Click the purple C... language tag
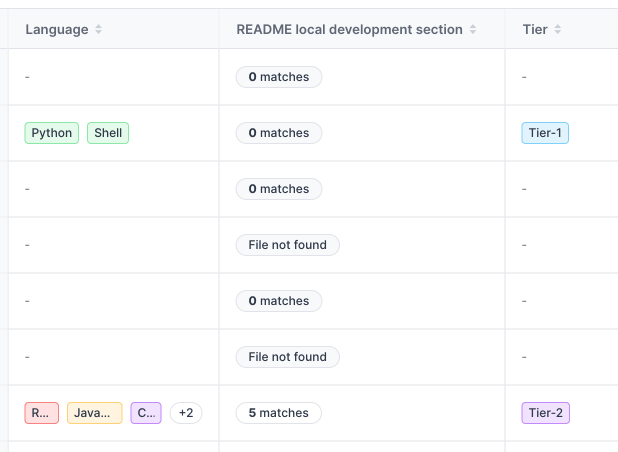Screen dimensions: 618x452 146,413
